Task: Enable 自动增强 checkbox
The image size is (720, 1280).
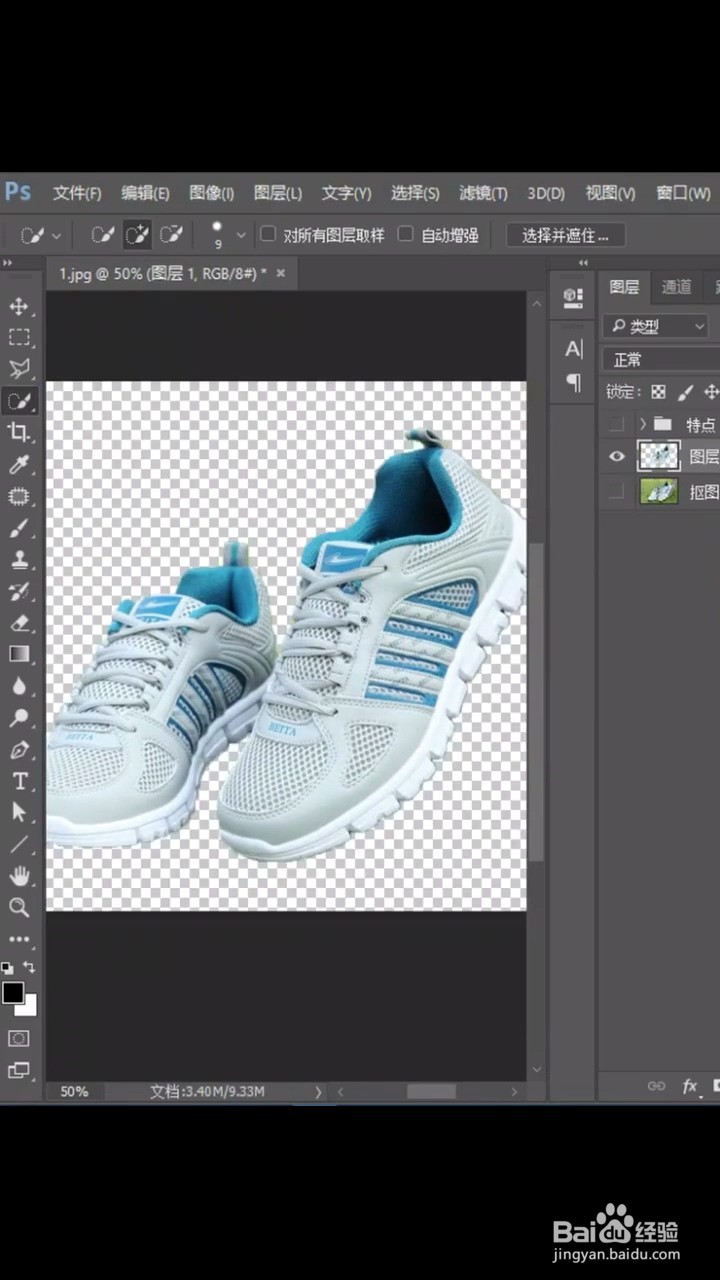Action: pos(405,234)
